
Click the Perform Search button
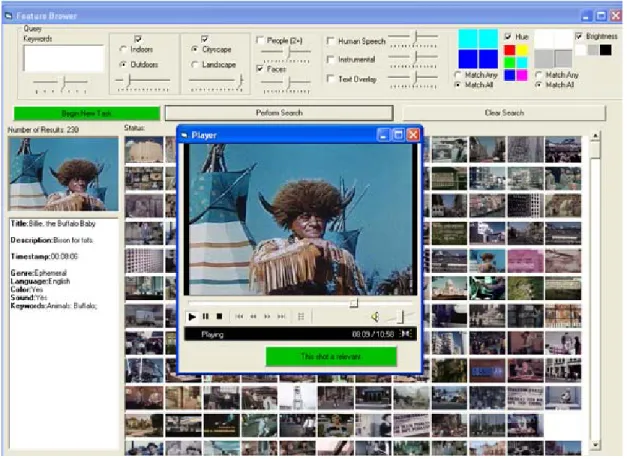click(x=279, y=113)
